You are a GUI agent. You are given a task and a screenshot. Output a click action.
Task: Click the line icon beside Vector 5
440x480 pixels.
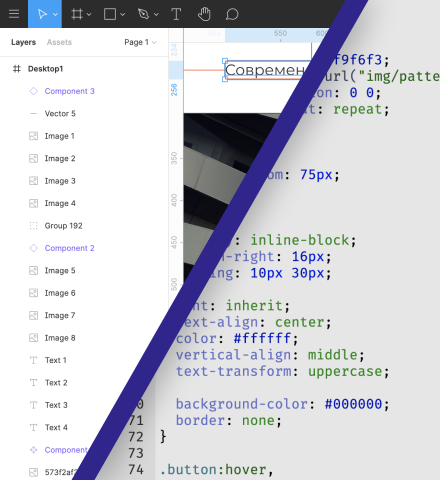point(33,114)
